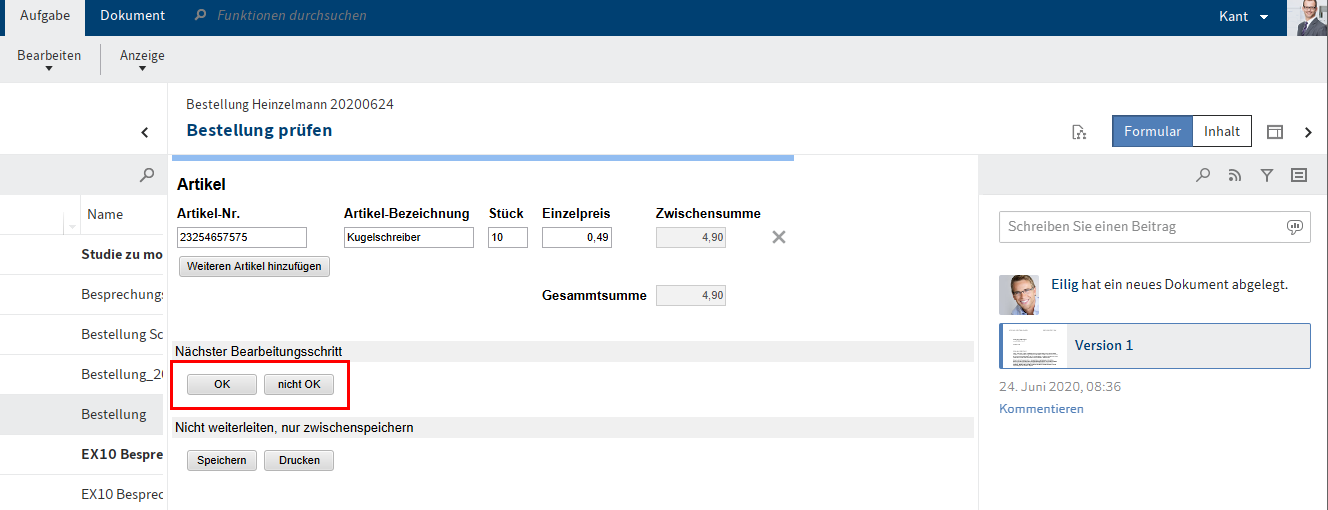Click the layout panel icon right of Inhalt

coord(1274,132)
